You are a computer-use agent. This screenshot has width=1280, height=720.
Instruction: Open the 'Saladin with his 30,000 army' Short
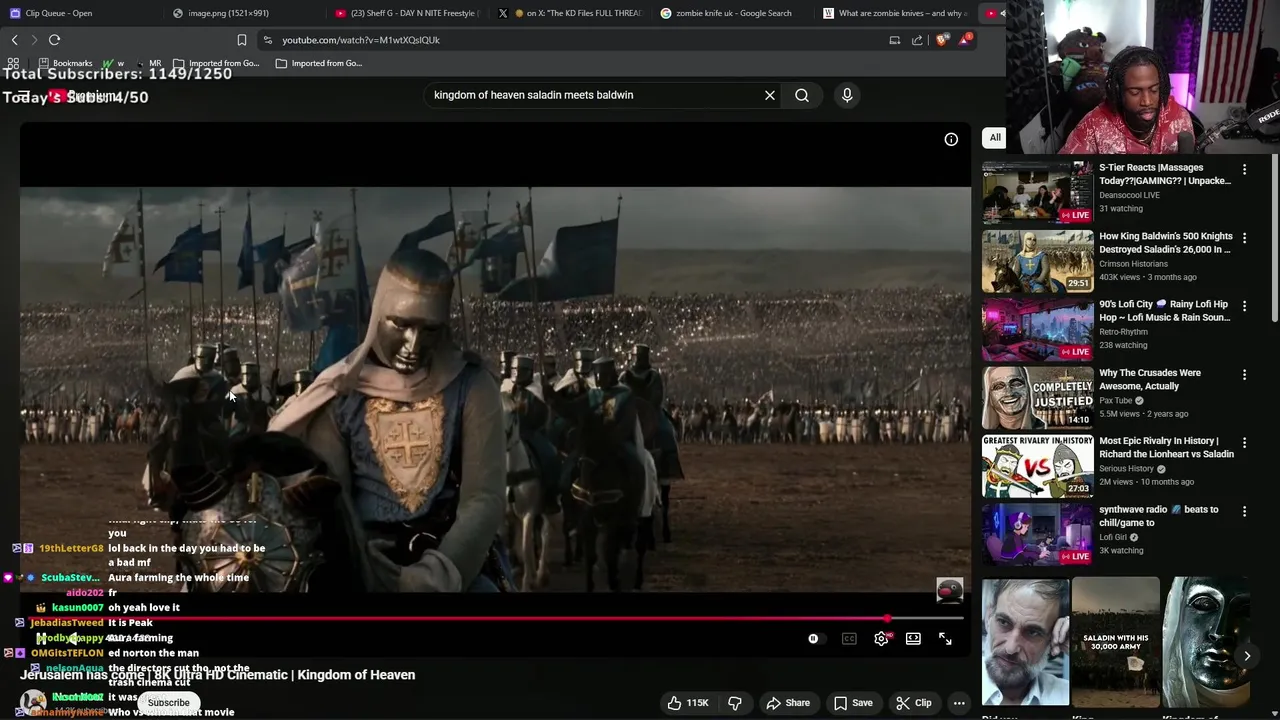pyautogui.click(x=1115, y=642)
